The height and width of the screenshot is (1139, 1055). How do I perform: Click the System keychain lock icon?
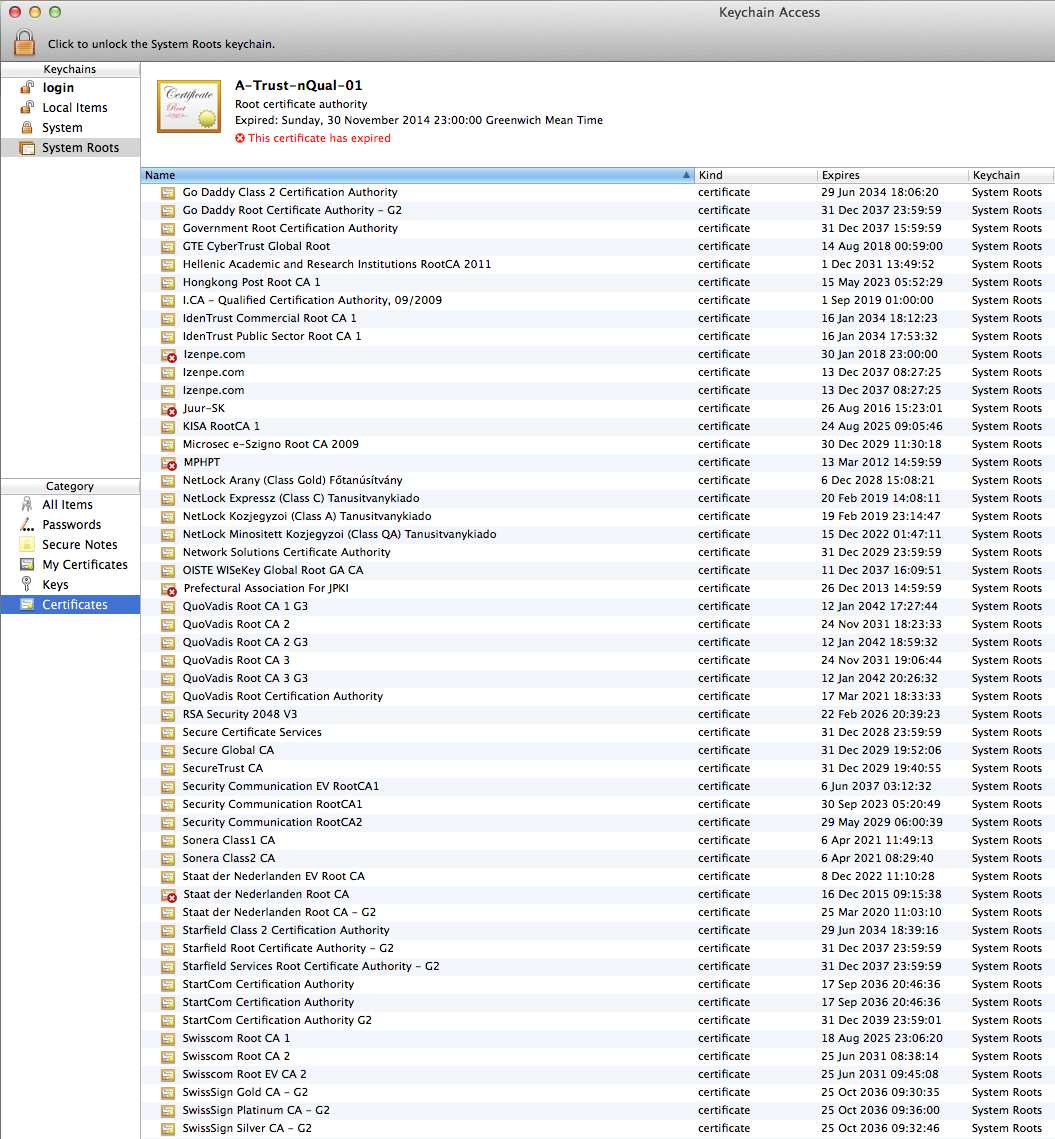tap(27, 128)
